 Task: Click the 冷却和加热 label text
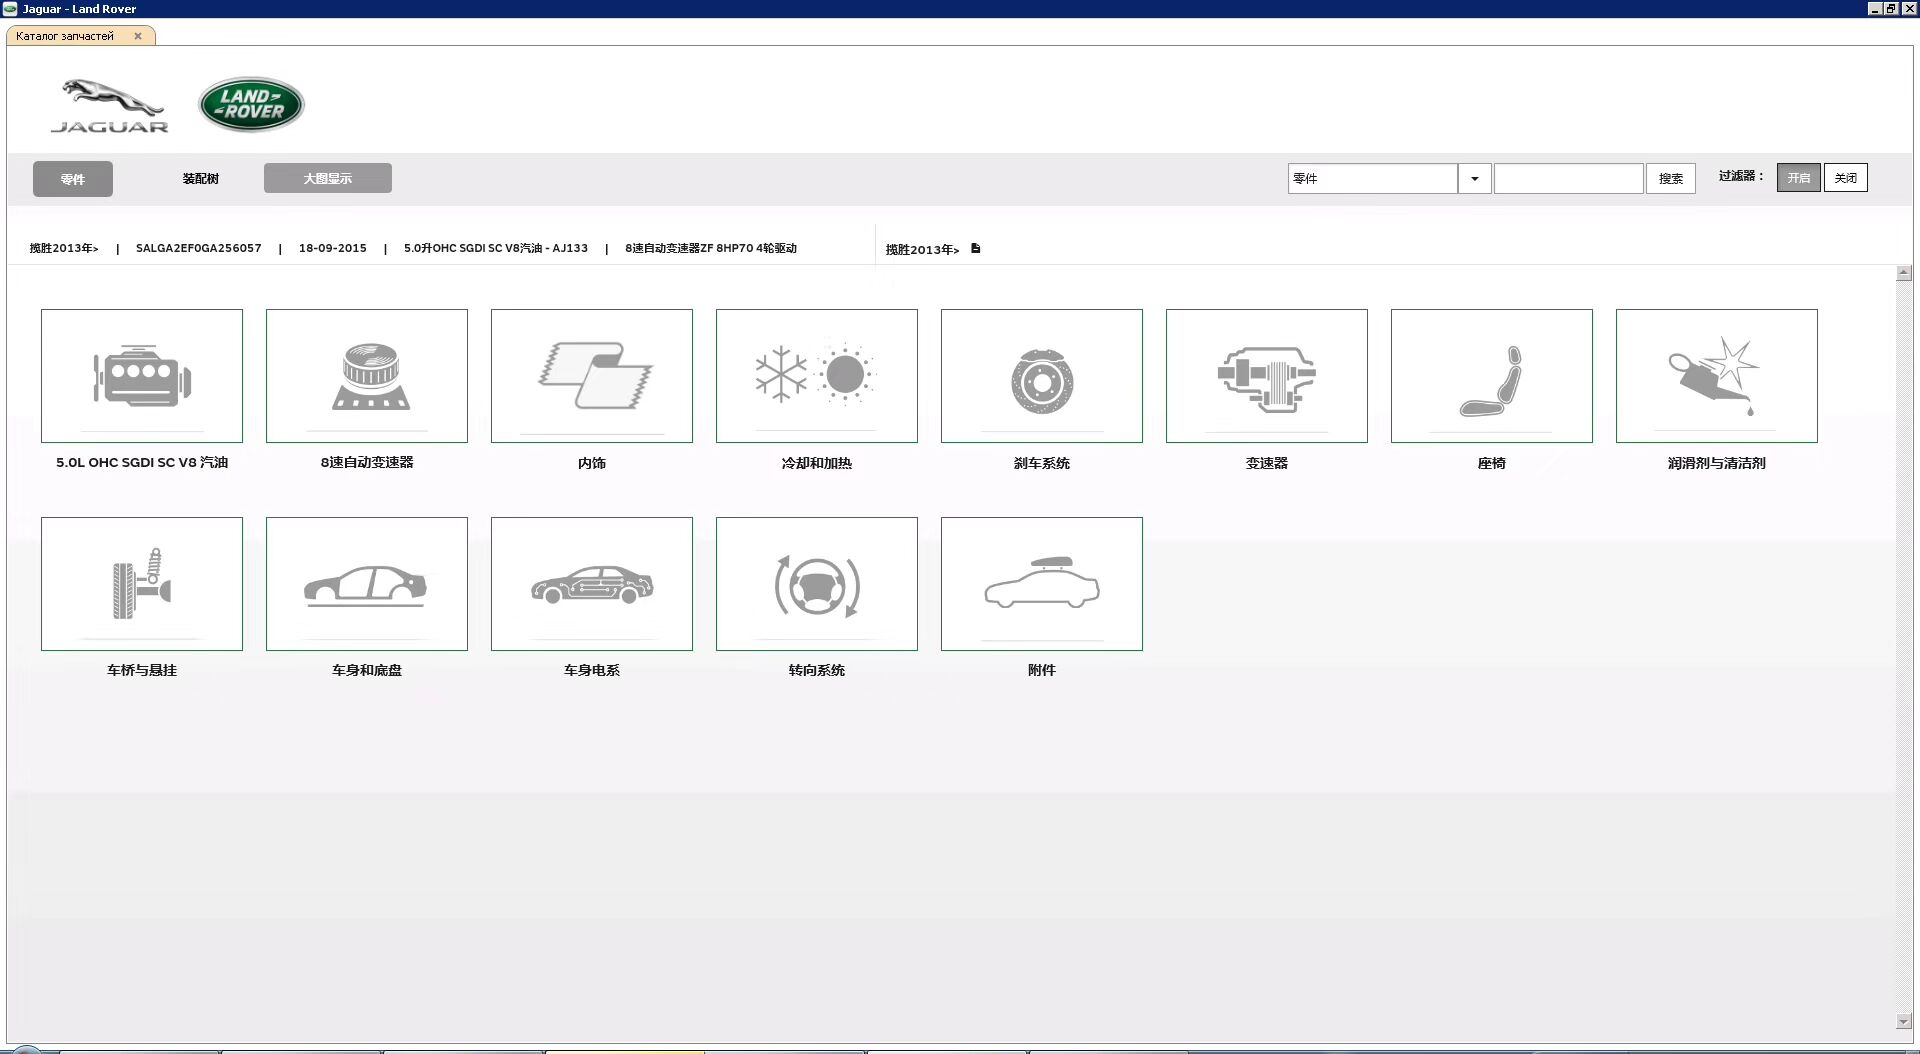[x=817, y=463]
